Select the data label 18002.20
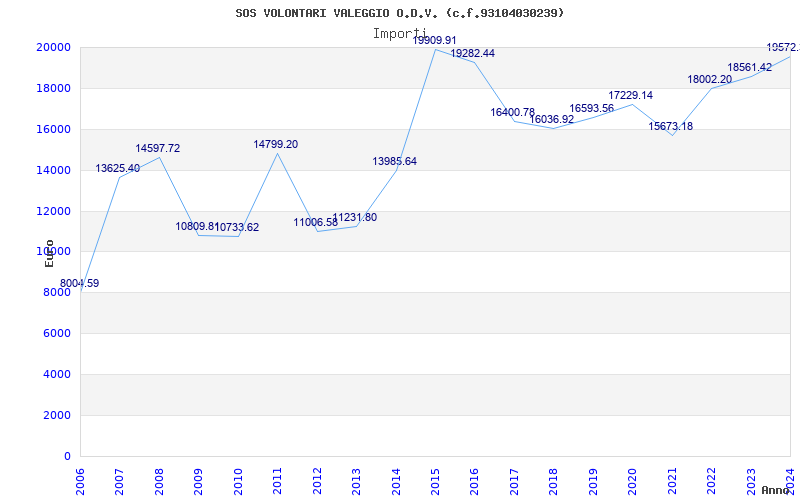 pyautogui.click(x=710, y=79)
